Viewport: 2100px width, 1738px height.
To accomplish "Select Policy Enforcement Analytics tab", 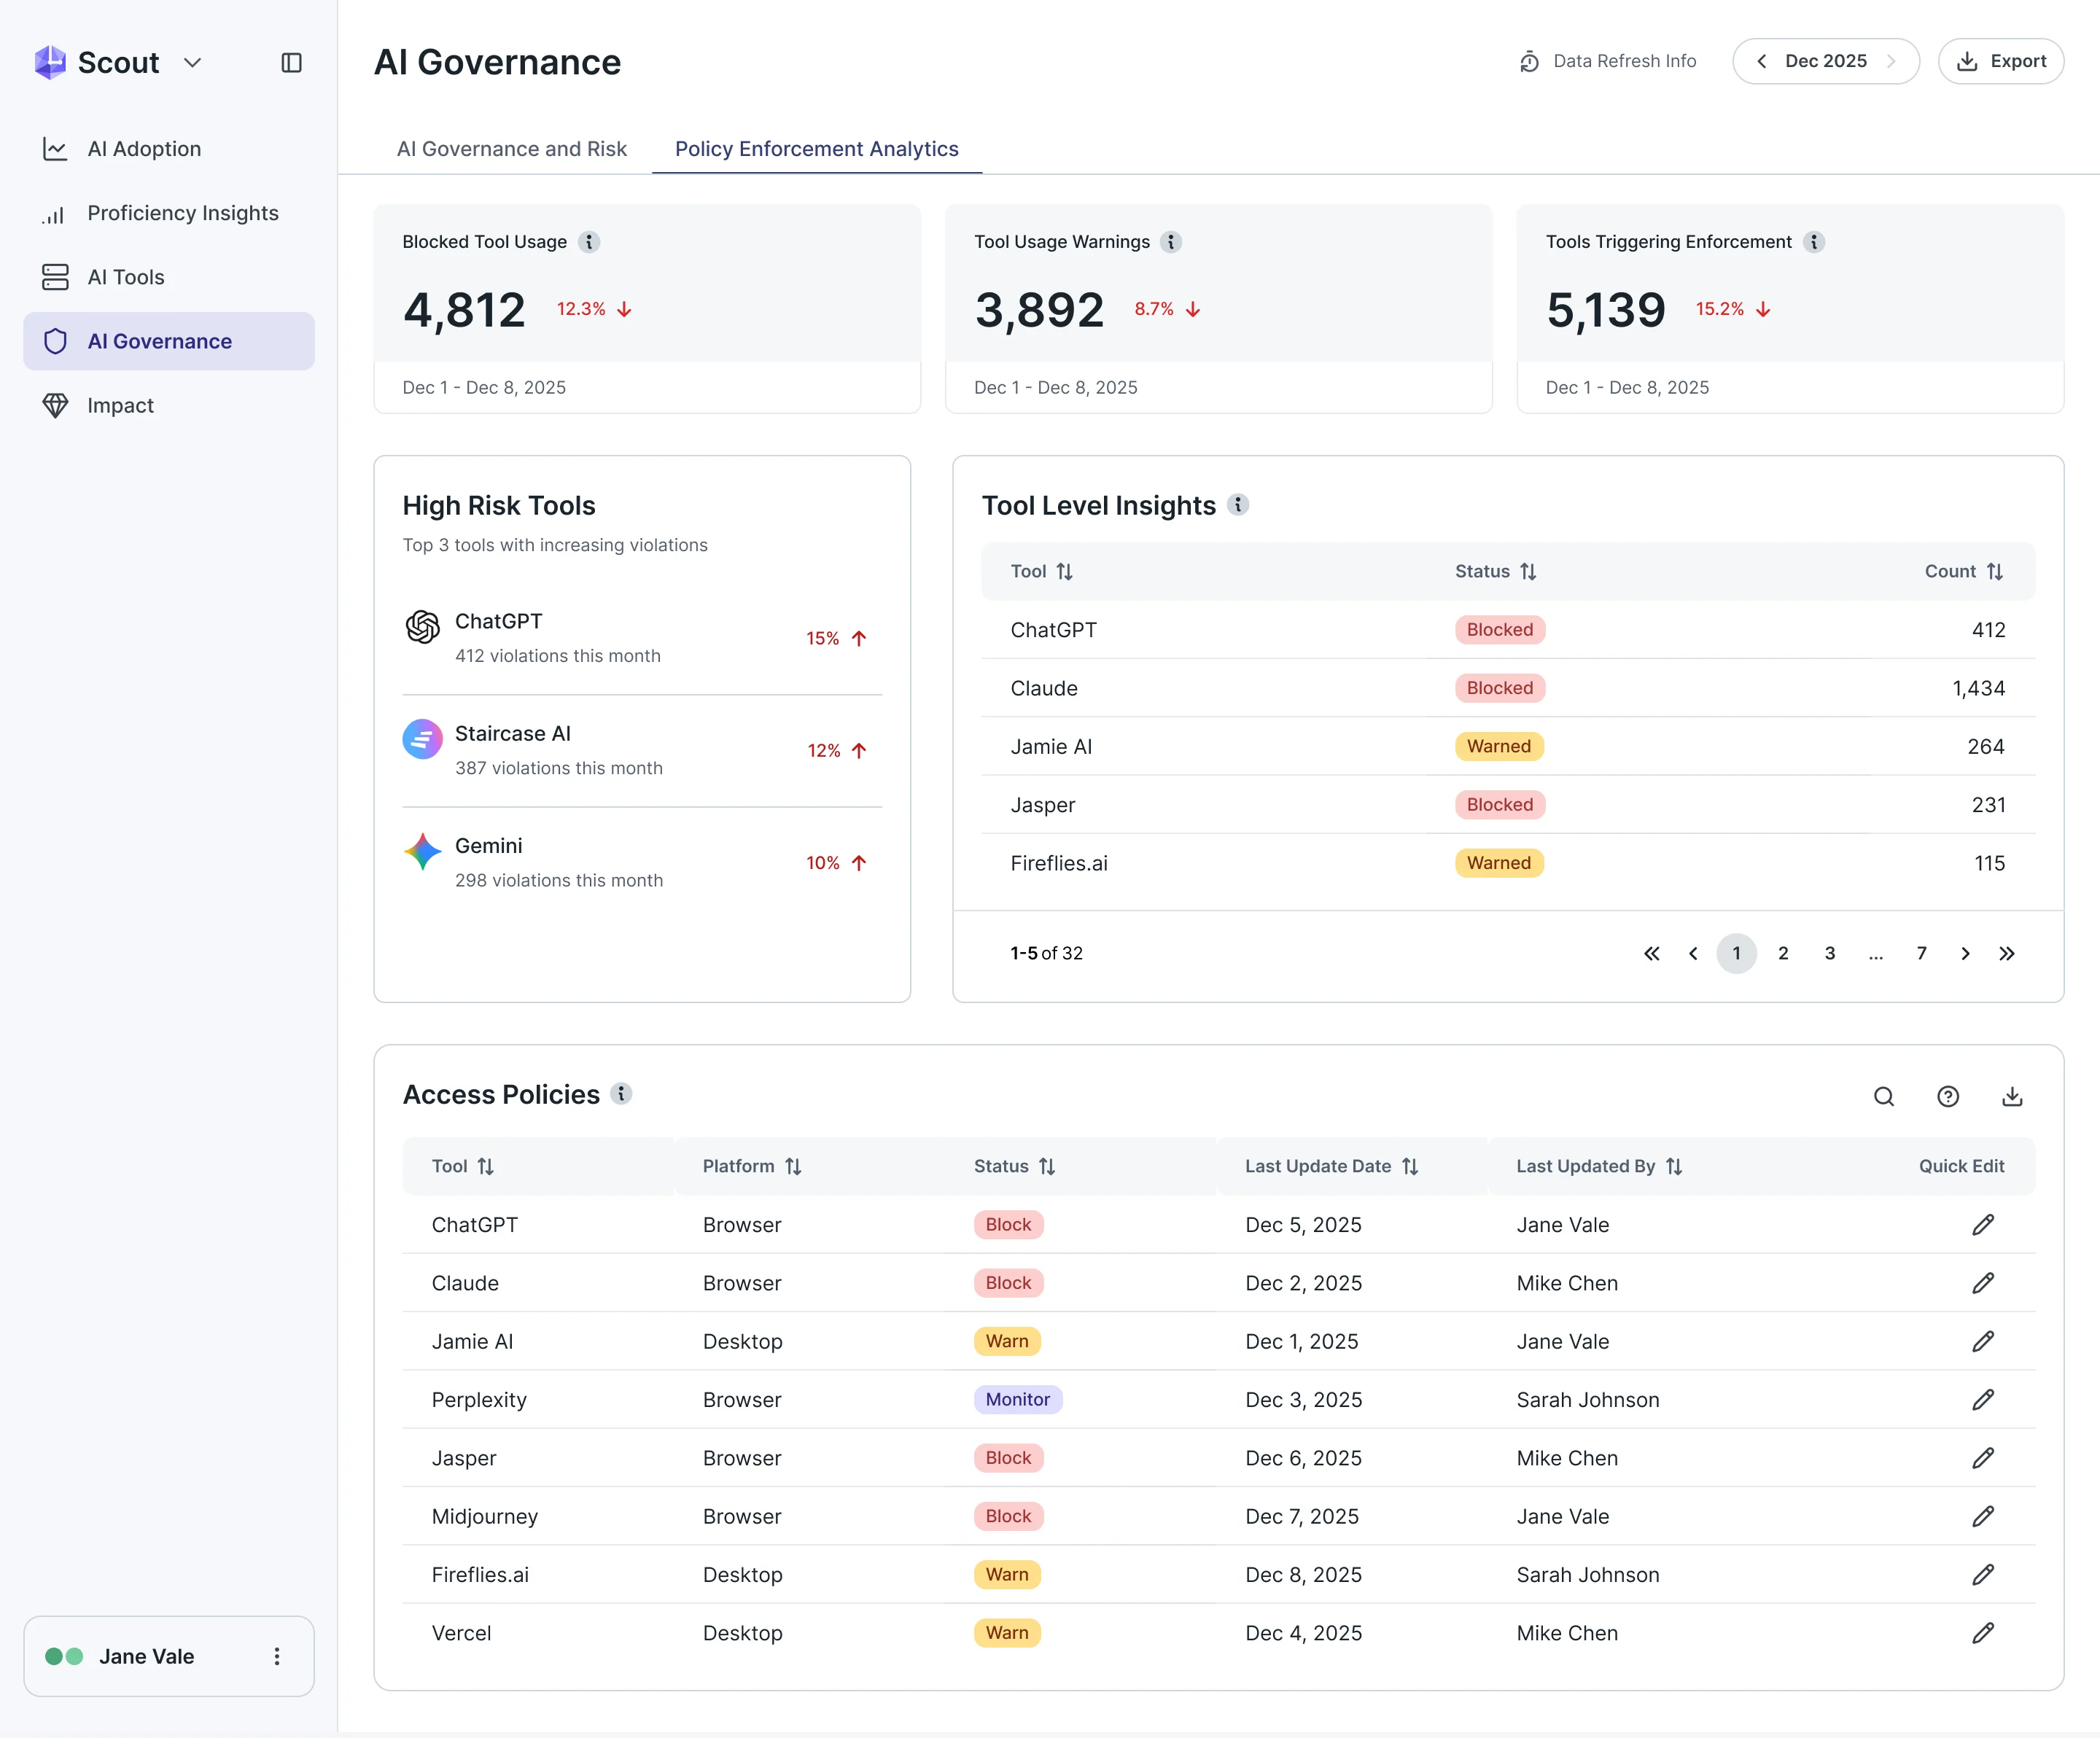I will point(816,149).
